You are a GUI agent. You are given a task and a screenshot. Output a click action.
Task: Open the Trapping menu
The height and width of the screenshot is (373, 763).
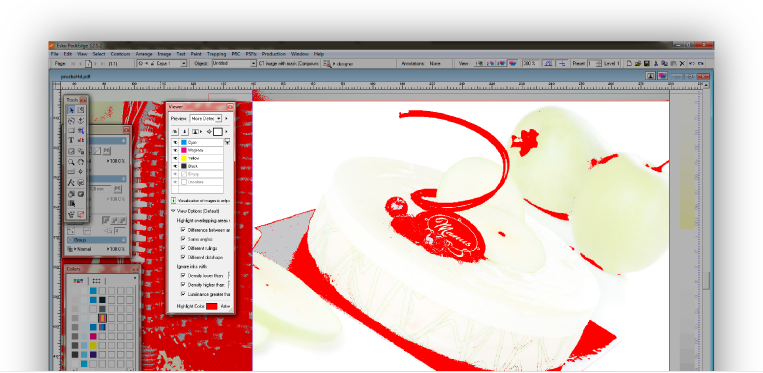point(217,54)
